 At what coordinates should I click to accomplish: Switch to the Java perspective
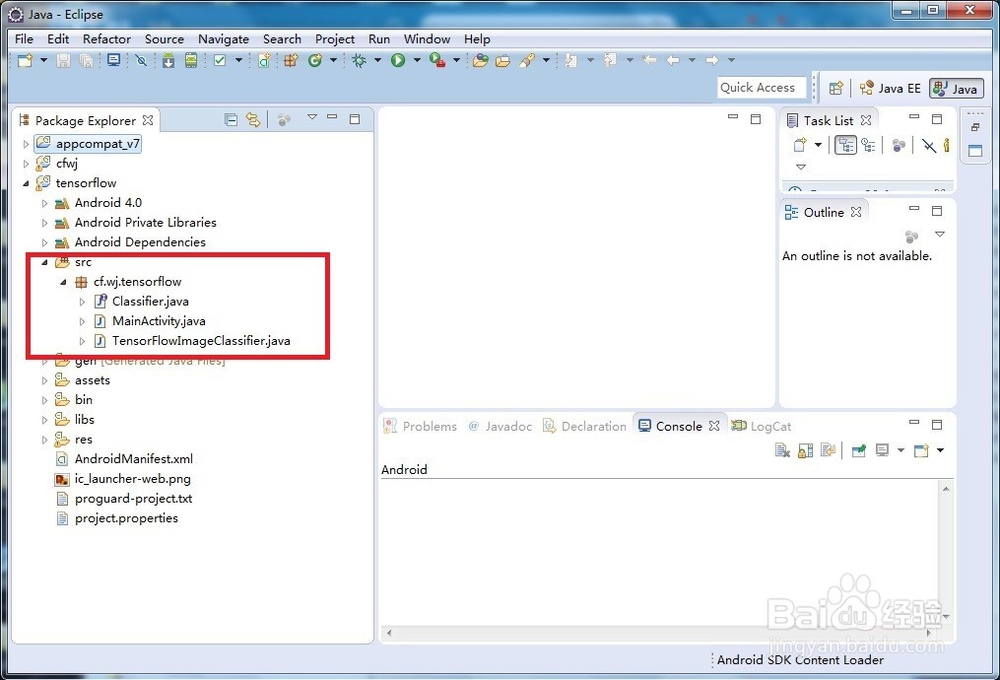956,88
